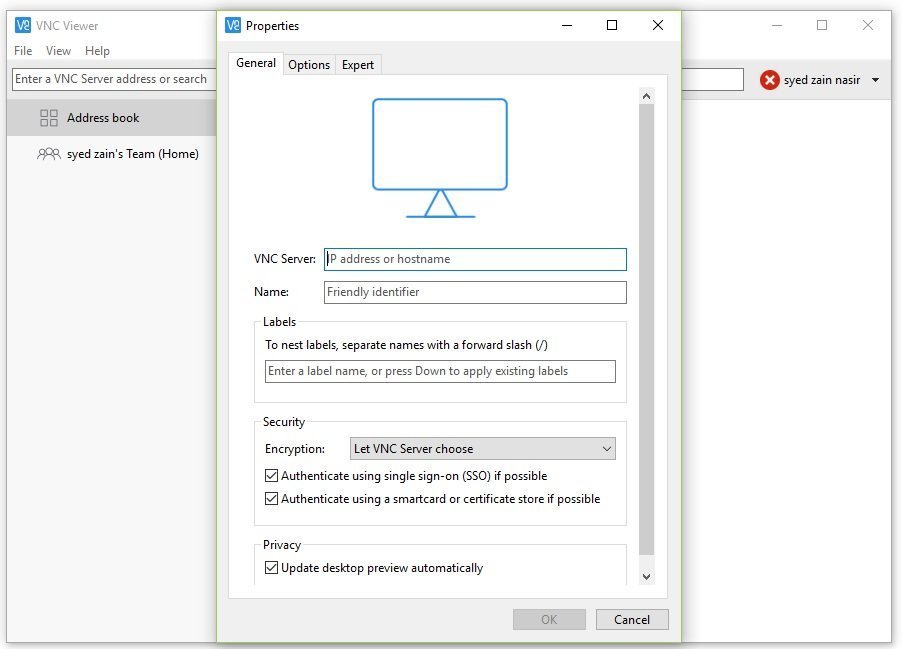This screenshot has width=902, height=649.
Task: Click the team people icon in sidebar
Action: (49, 154)
